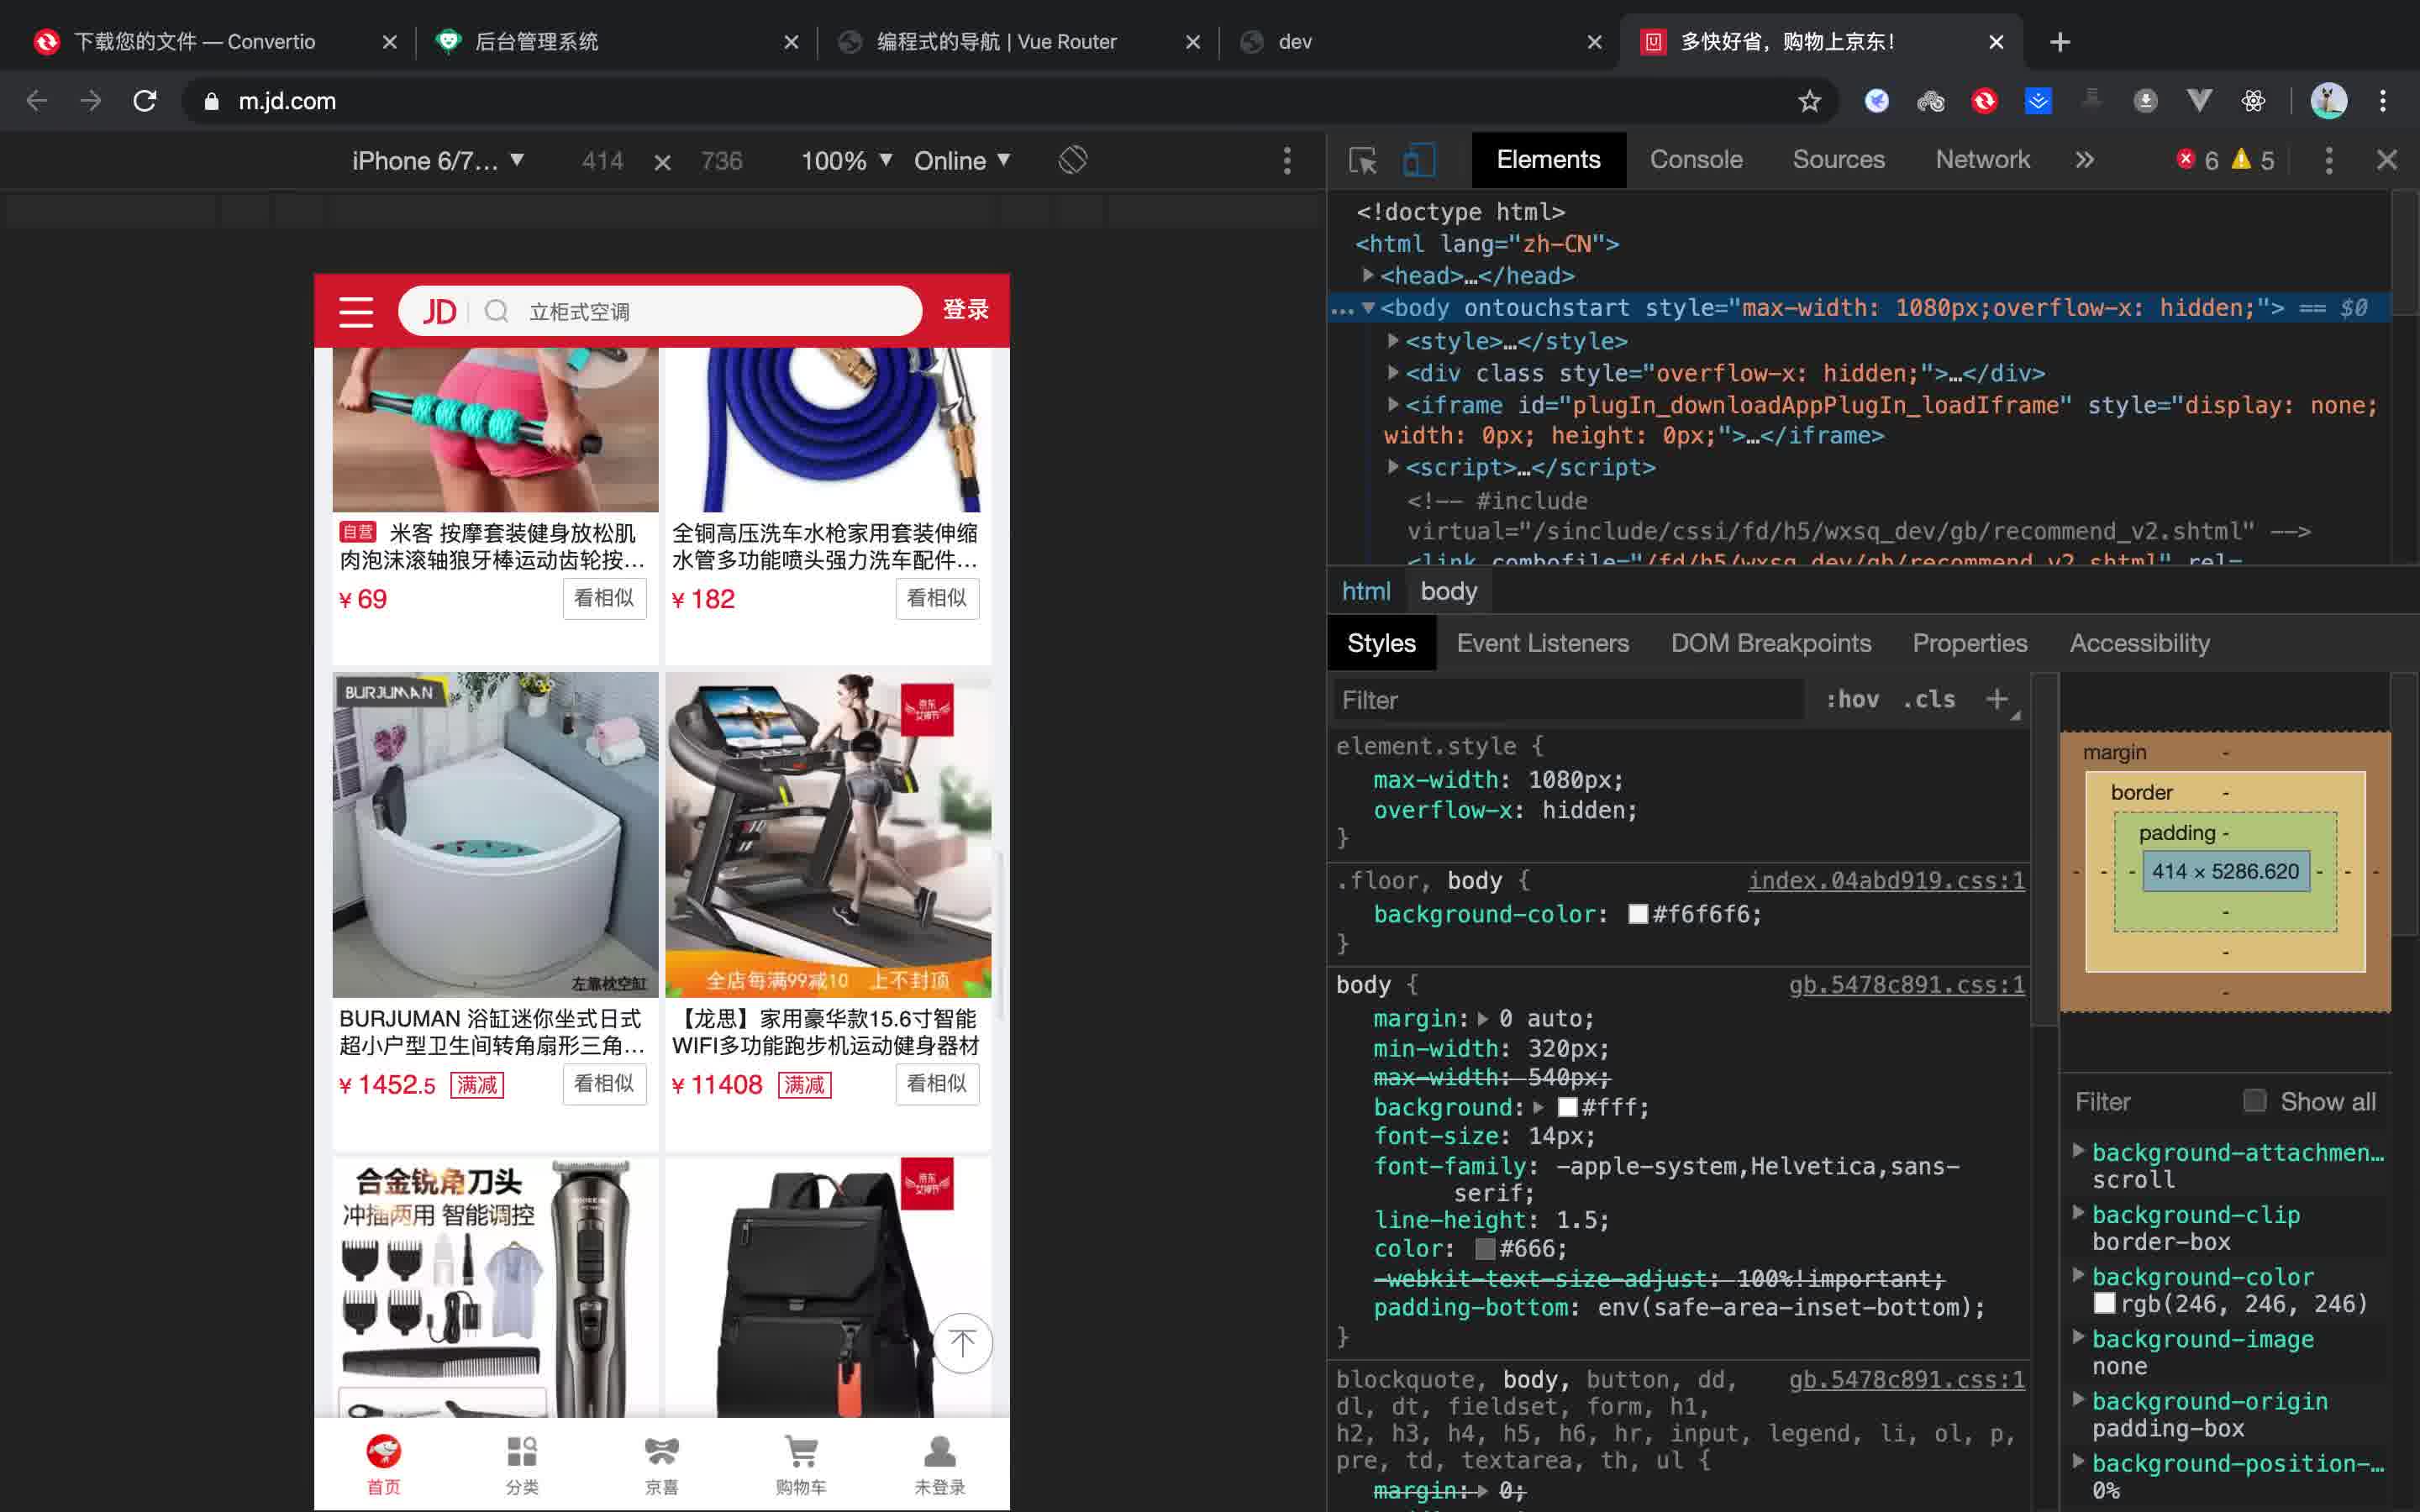
Task: Click the inspect element picker icon
Action: tap(1362, 159)
